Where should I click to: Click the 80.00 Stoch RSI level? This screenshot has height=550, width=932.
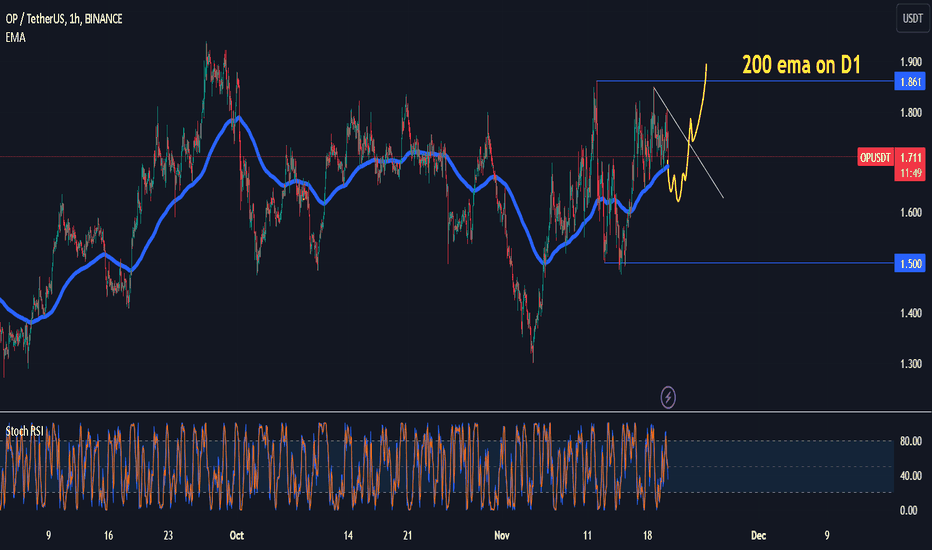tap(911, 441)
